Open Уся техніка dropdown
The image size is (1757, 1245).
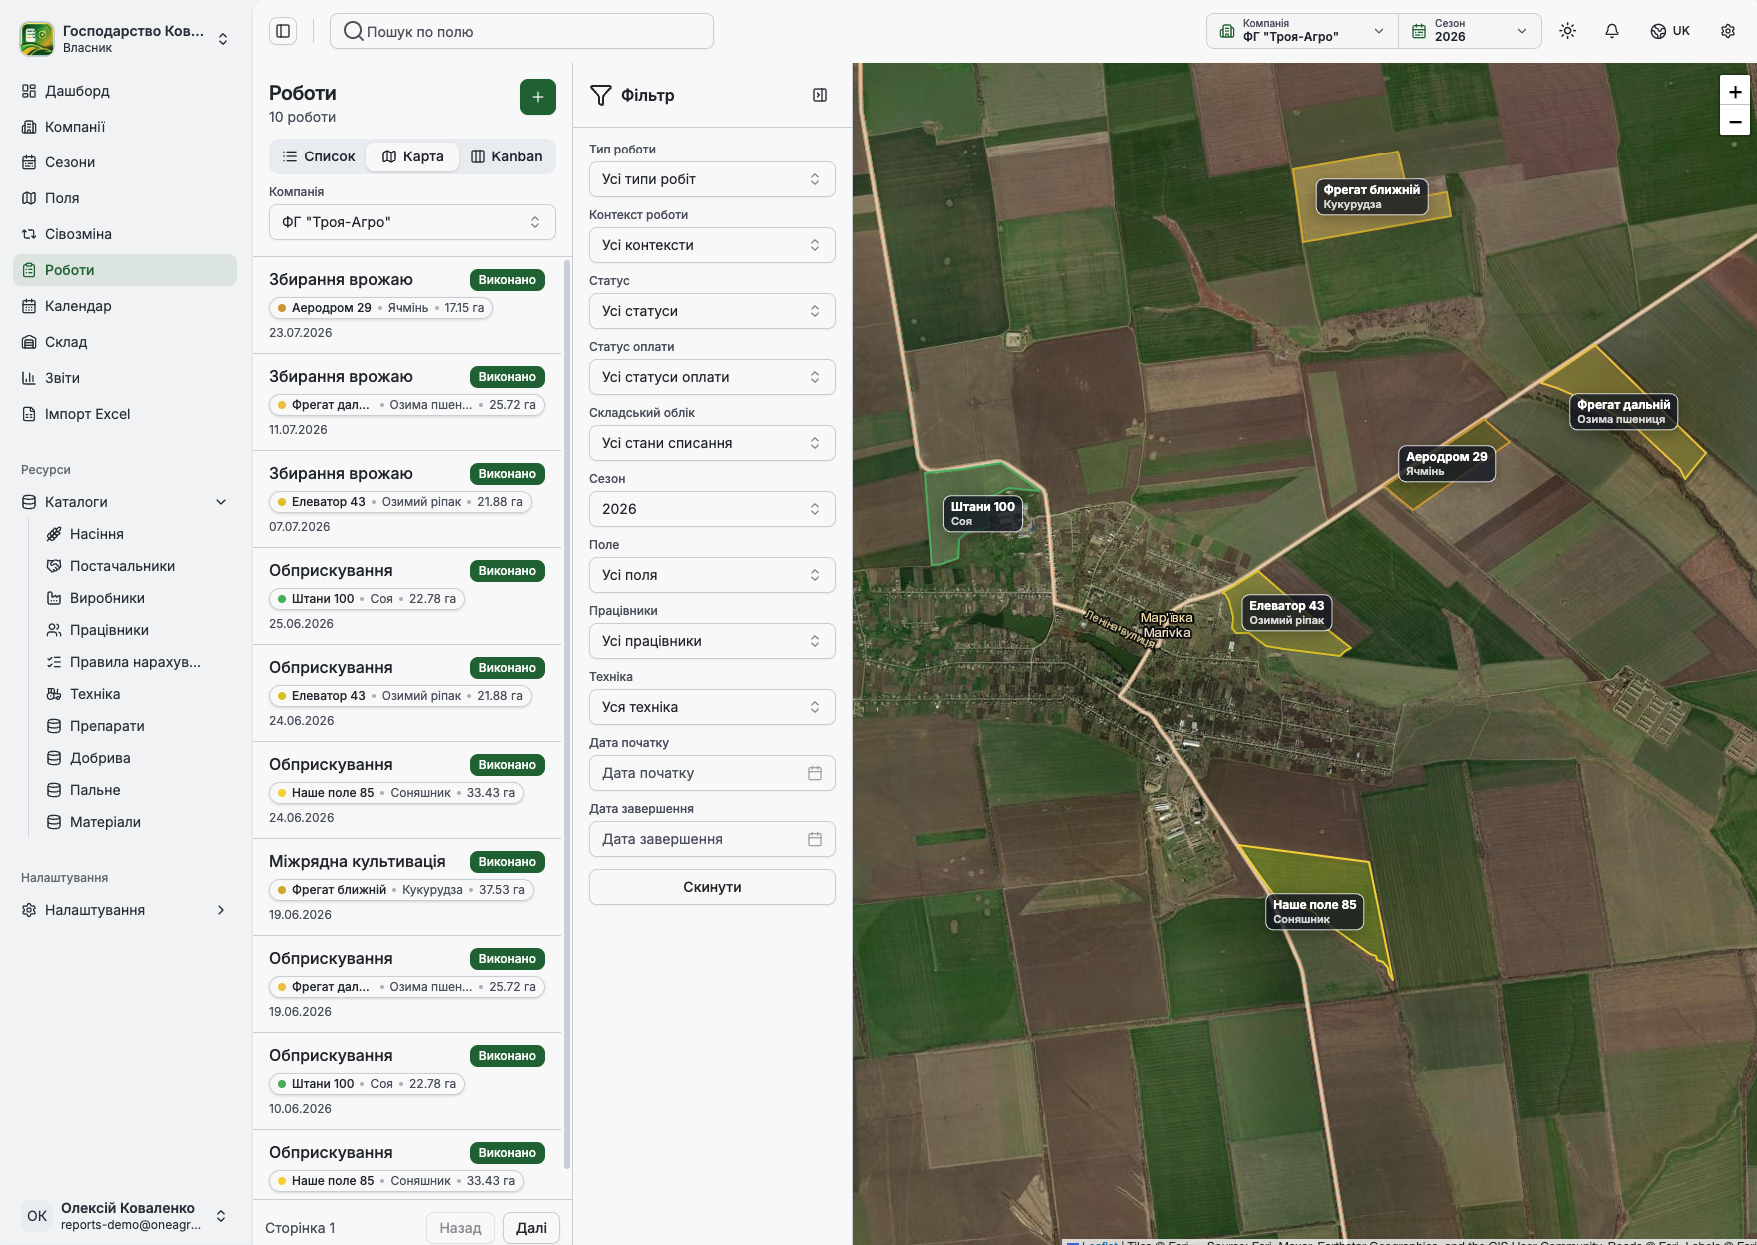click(x=712, y=707)
